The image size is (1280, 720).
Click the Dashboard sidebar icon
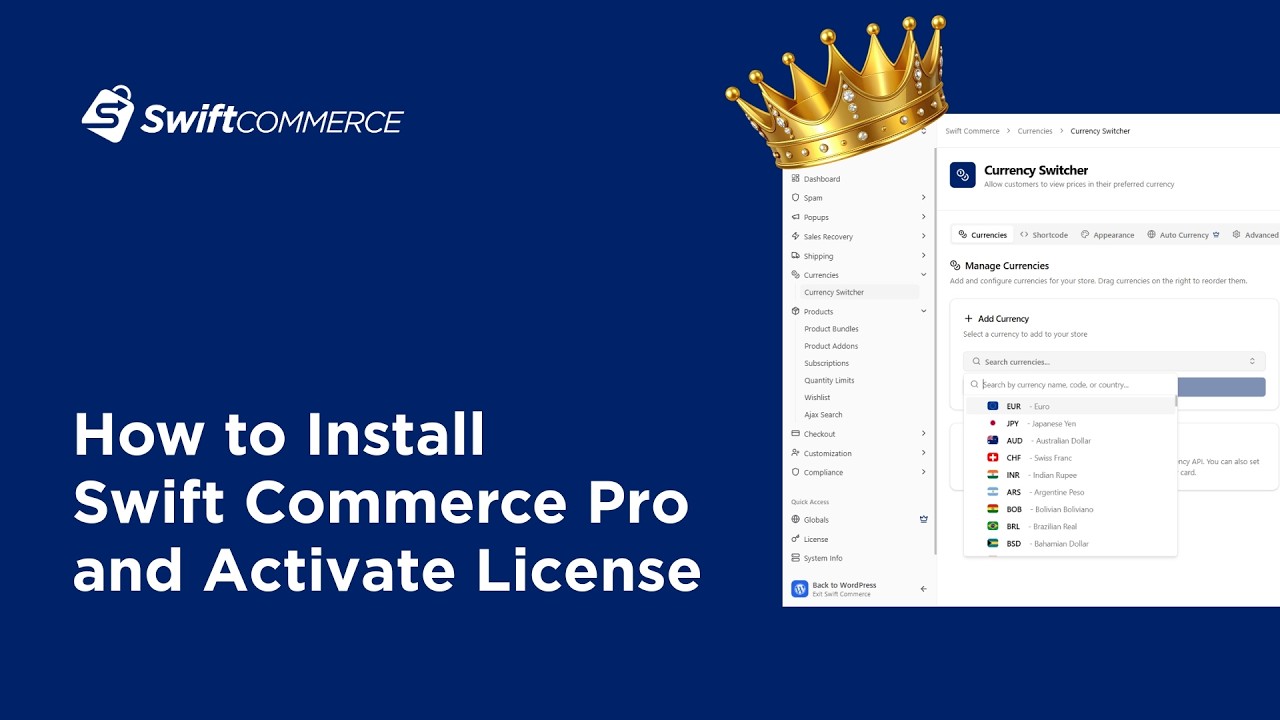795,179
